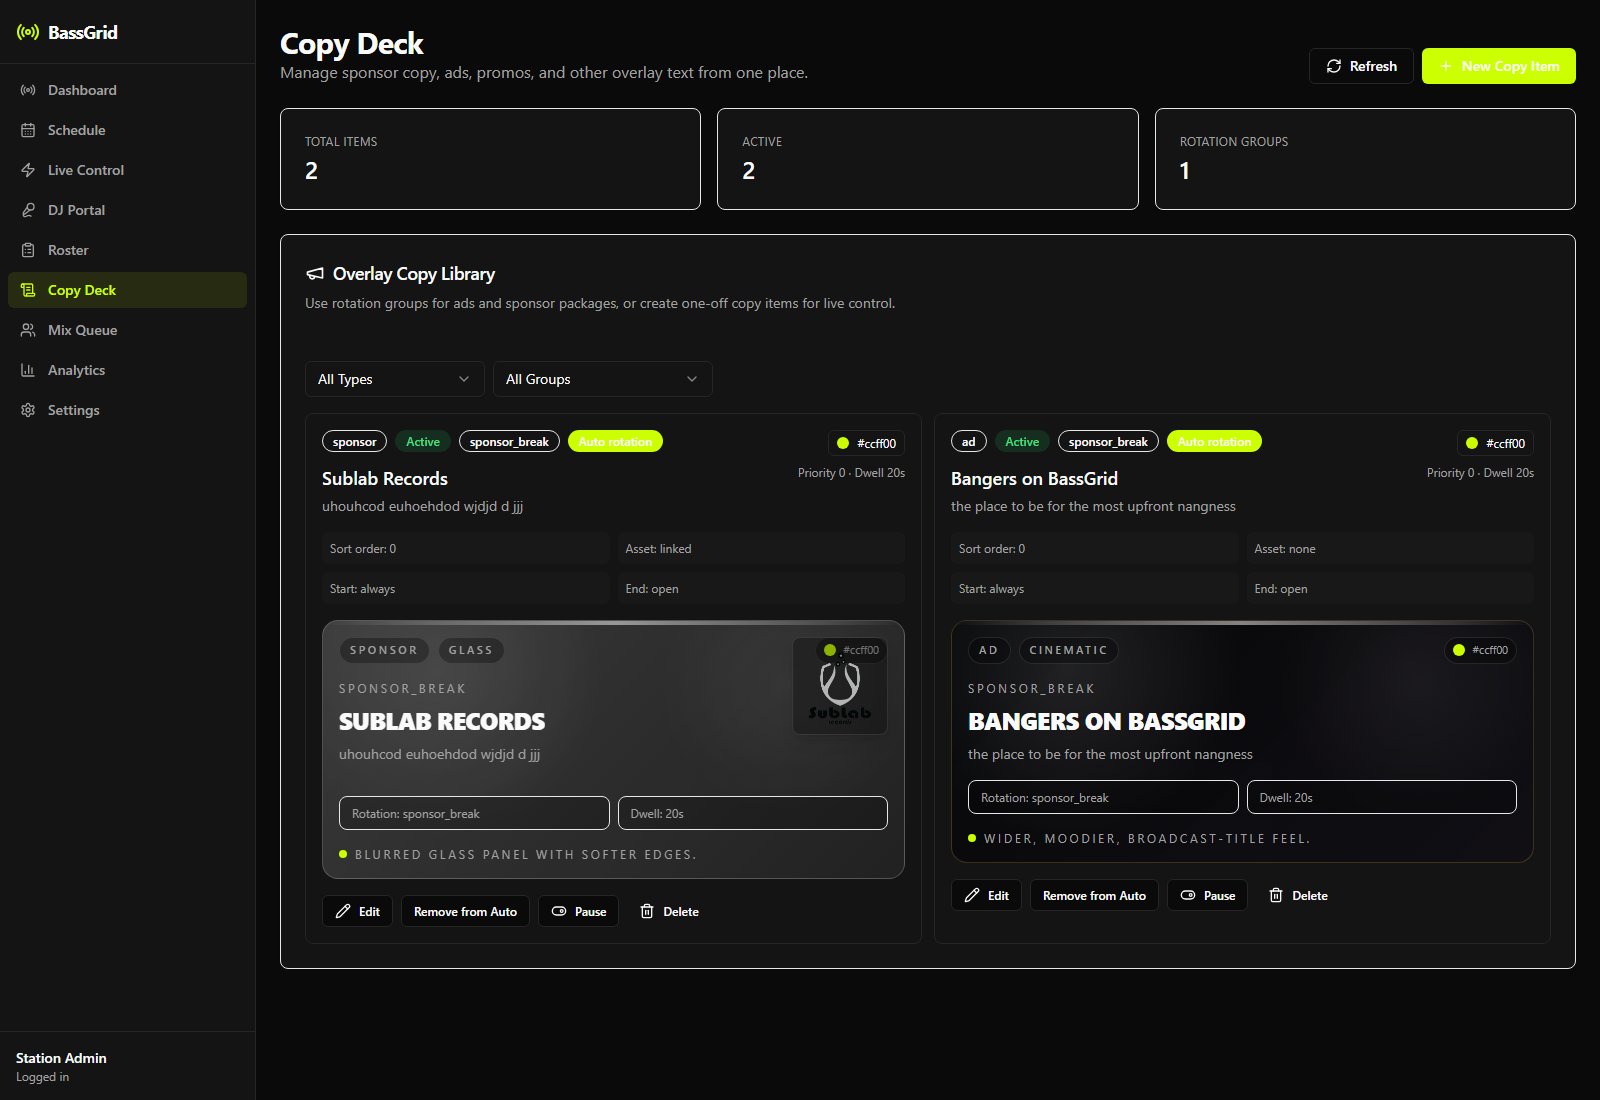Click #ccff00 swatch inside Bangers cinematic preview
1600x1100 pixels.
point(1481,650)
